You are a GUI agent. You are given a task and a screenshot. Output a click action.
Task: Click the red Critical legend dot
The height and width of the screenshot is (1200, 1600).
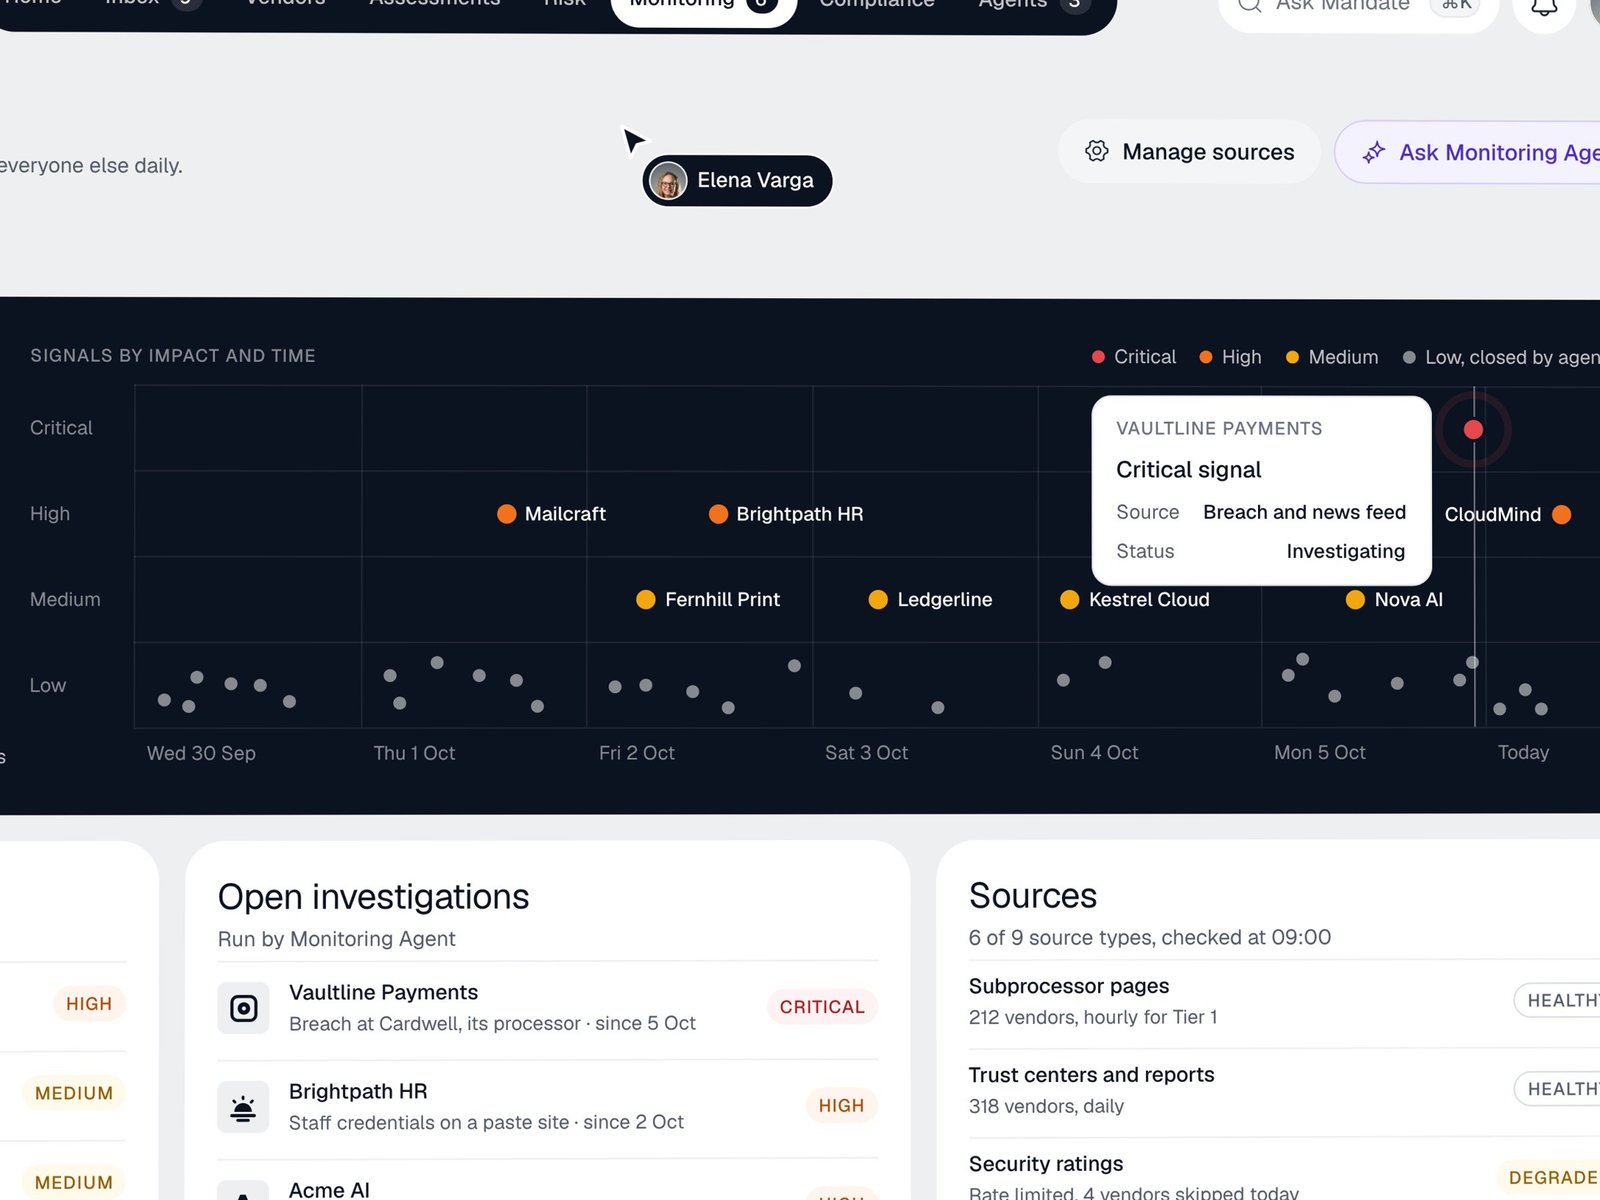point(1098,357)
